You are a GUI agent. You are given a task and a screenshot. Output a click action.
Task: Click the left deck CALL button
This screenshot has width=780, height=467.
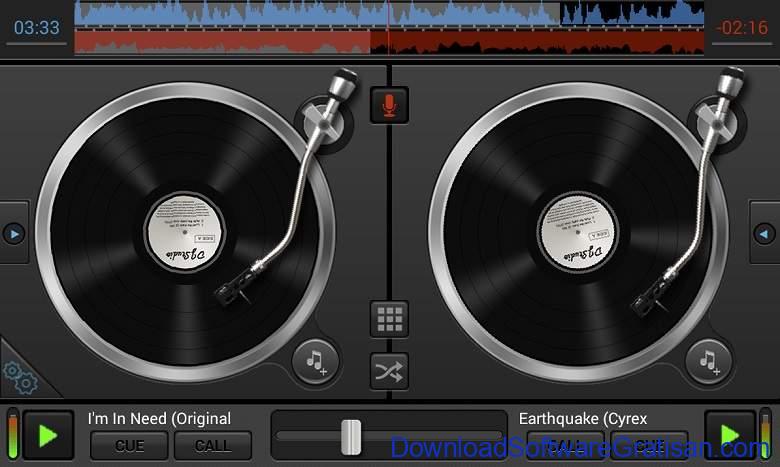(213, 445)
